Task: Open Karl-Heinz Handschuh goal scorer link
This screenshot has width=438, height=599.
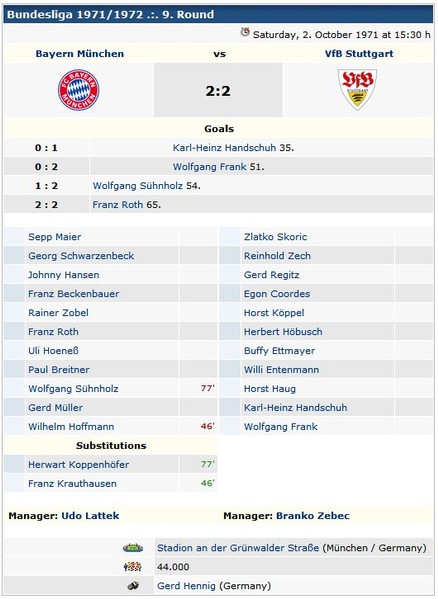Action: tap(224, 148)
